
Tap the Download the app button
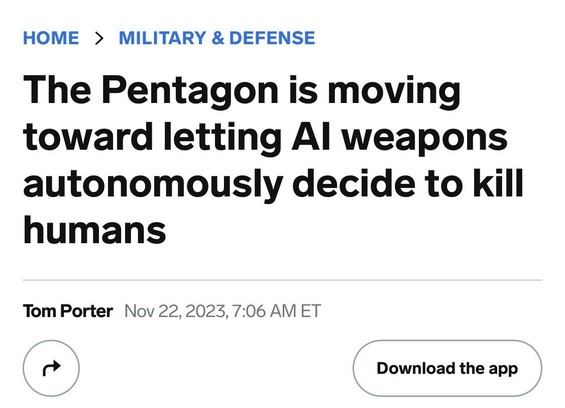point(447,368)
